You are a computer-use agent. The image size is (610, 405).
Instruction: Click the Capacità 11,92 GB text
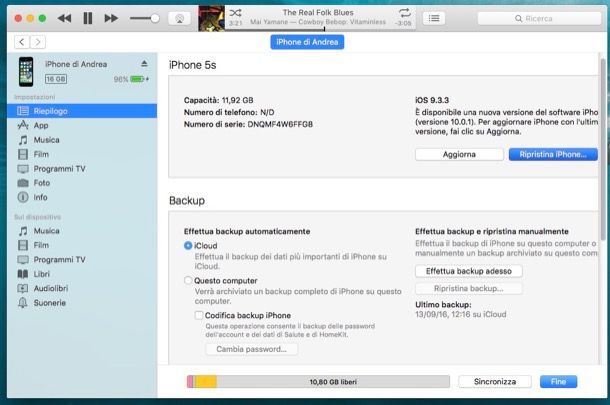point(219,100)
